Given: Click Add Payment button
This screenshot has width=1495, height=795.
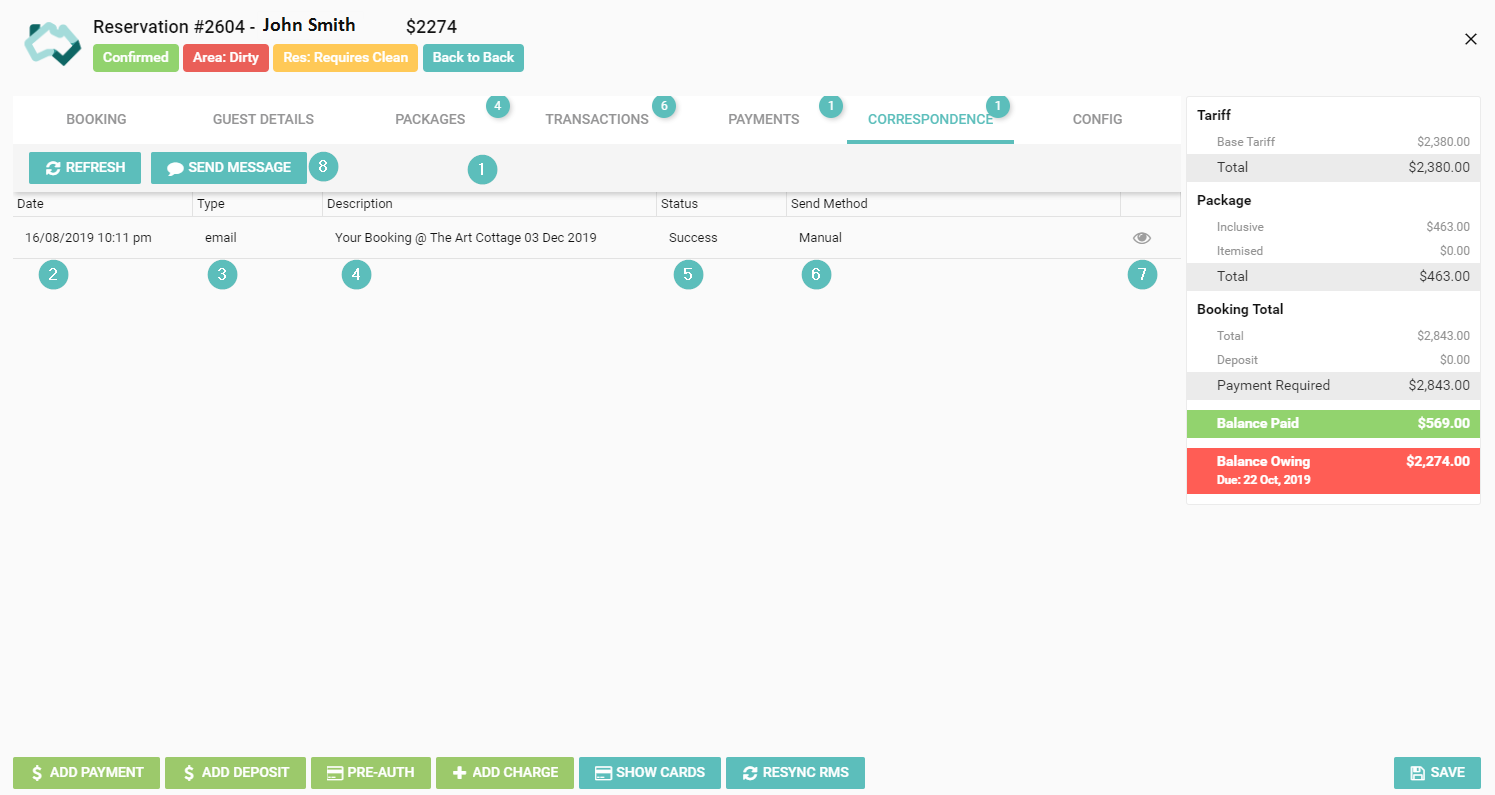Looking at the screenshot, I should click(x=86, y=773).
